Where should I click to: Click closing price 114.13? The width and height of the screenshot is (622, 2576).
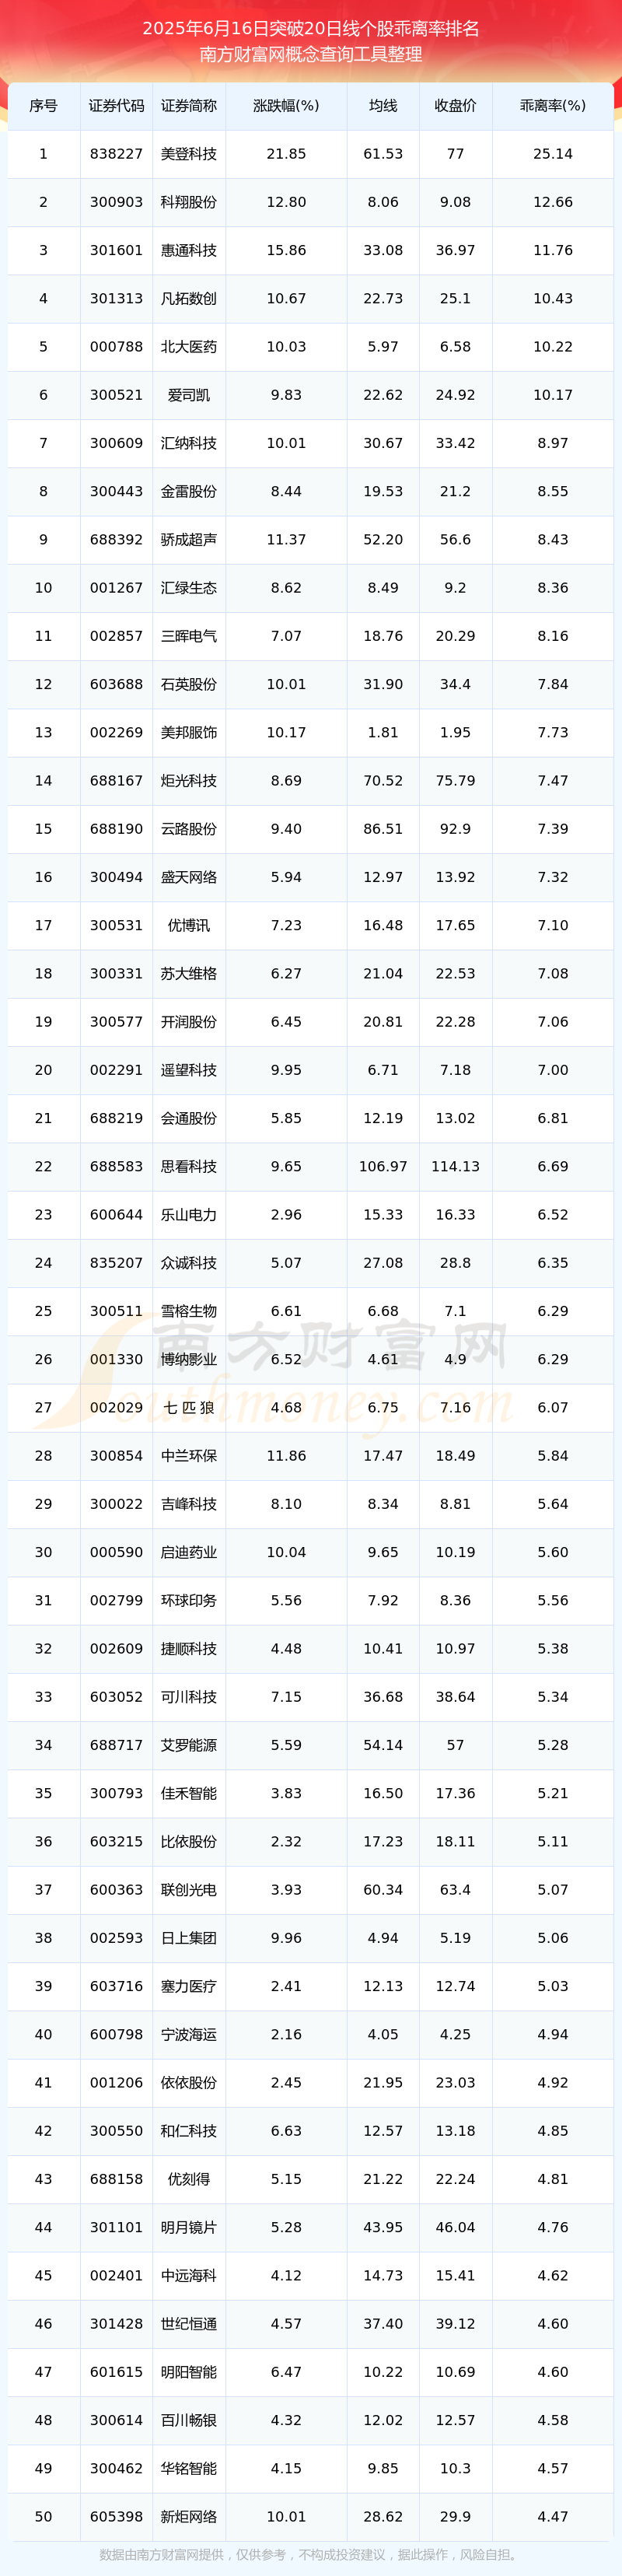(x=455, y=1167)
